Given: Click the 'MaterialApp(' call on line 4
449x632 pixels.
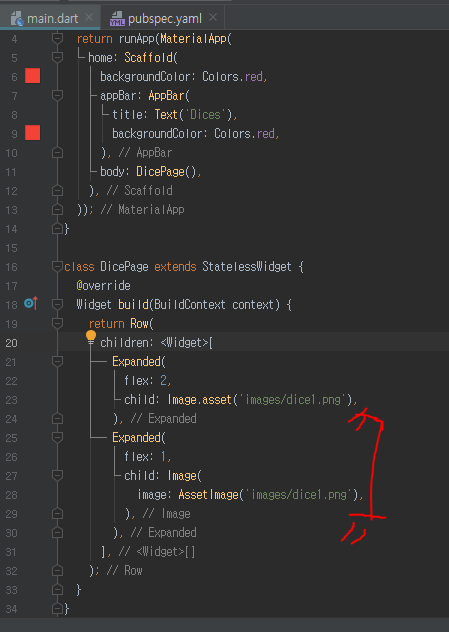Looking at the screenshot, I should (x=196, y=39).
